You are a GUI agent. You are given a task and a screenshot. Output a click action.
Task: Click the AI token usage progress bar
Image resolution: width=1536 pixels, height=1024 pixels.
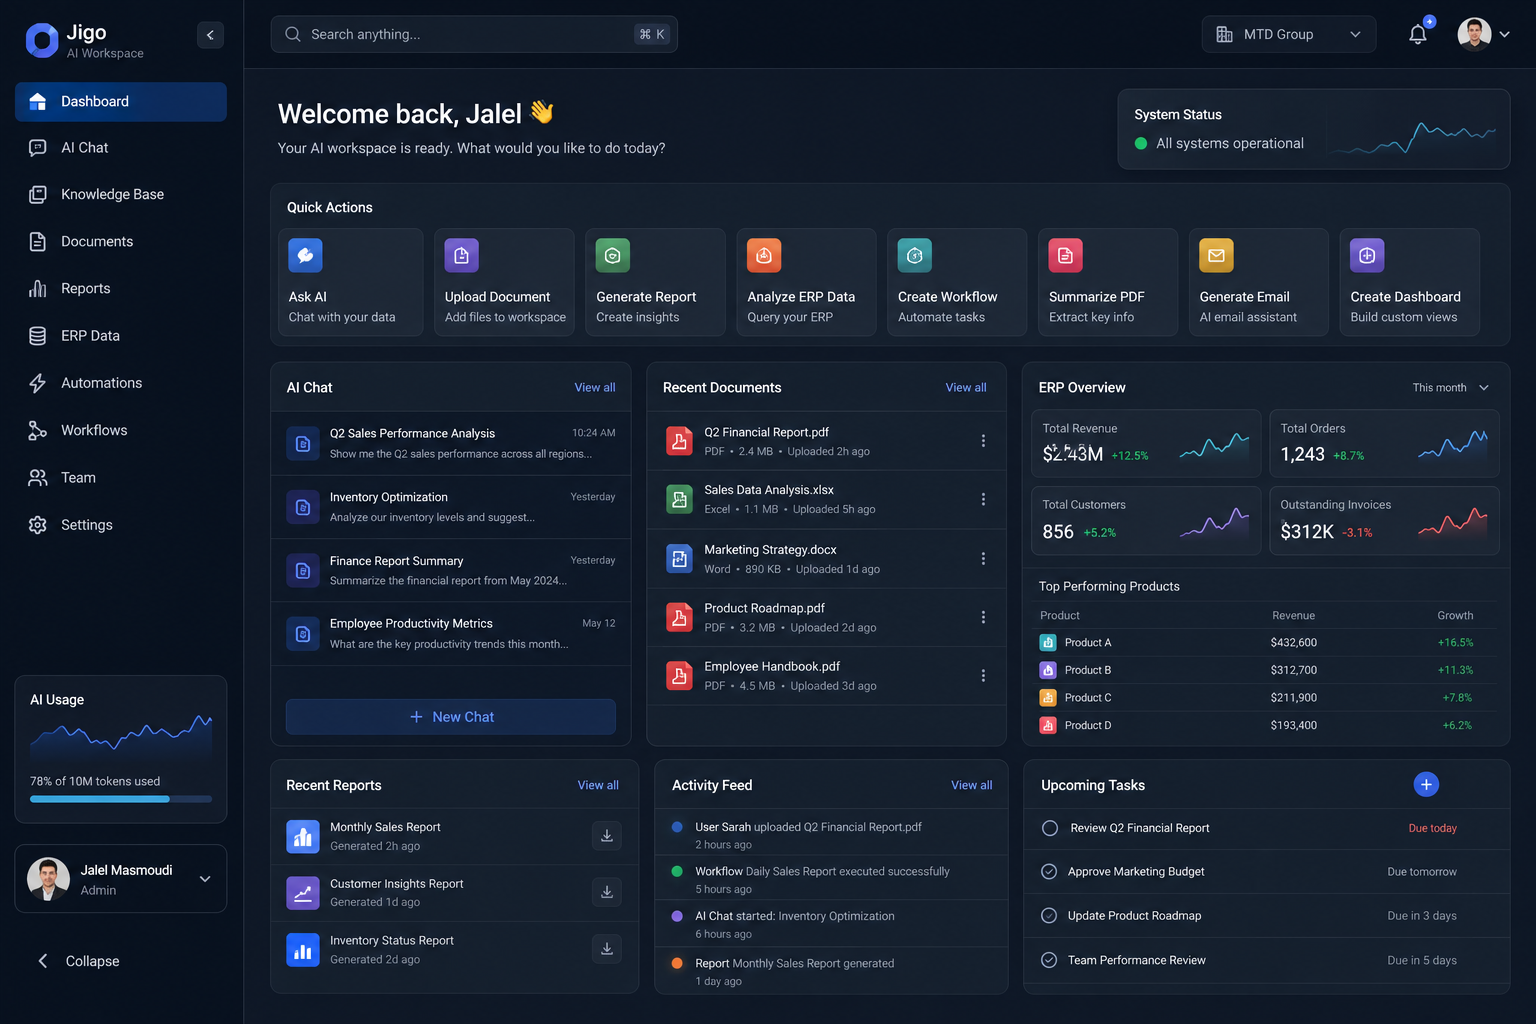coord(121,799)
